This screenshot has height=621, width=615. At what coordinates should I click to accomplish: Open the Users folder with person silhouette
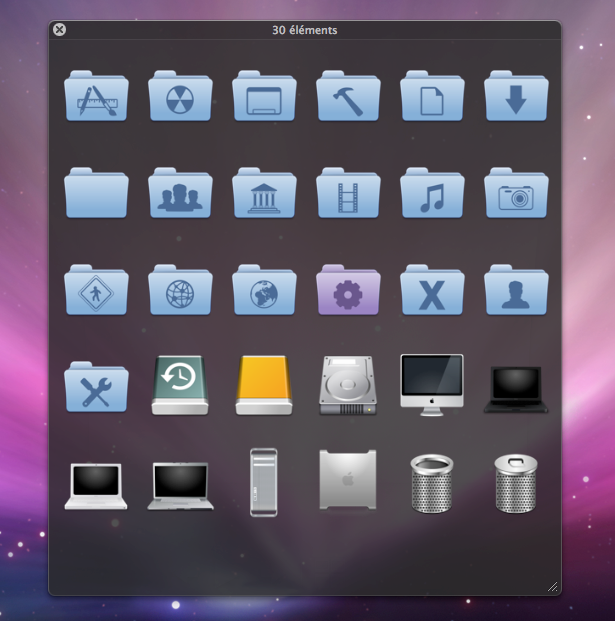516,290
